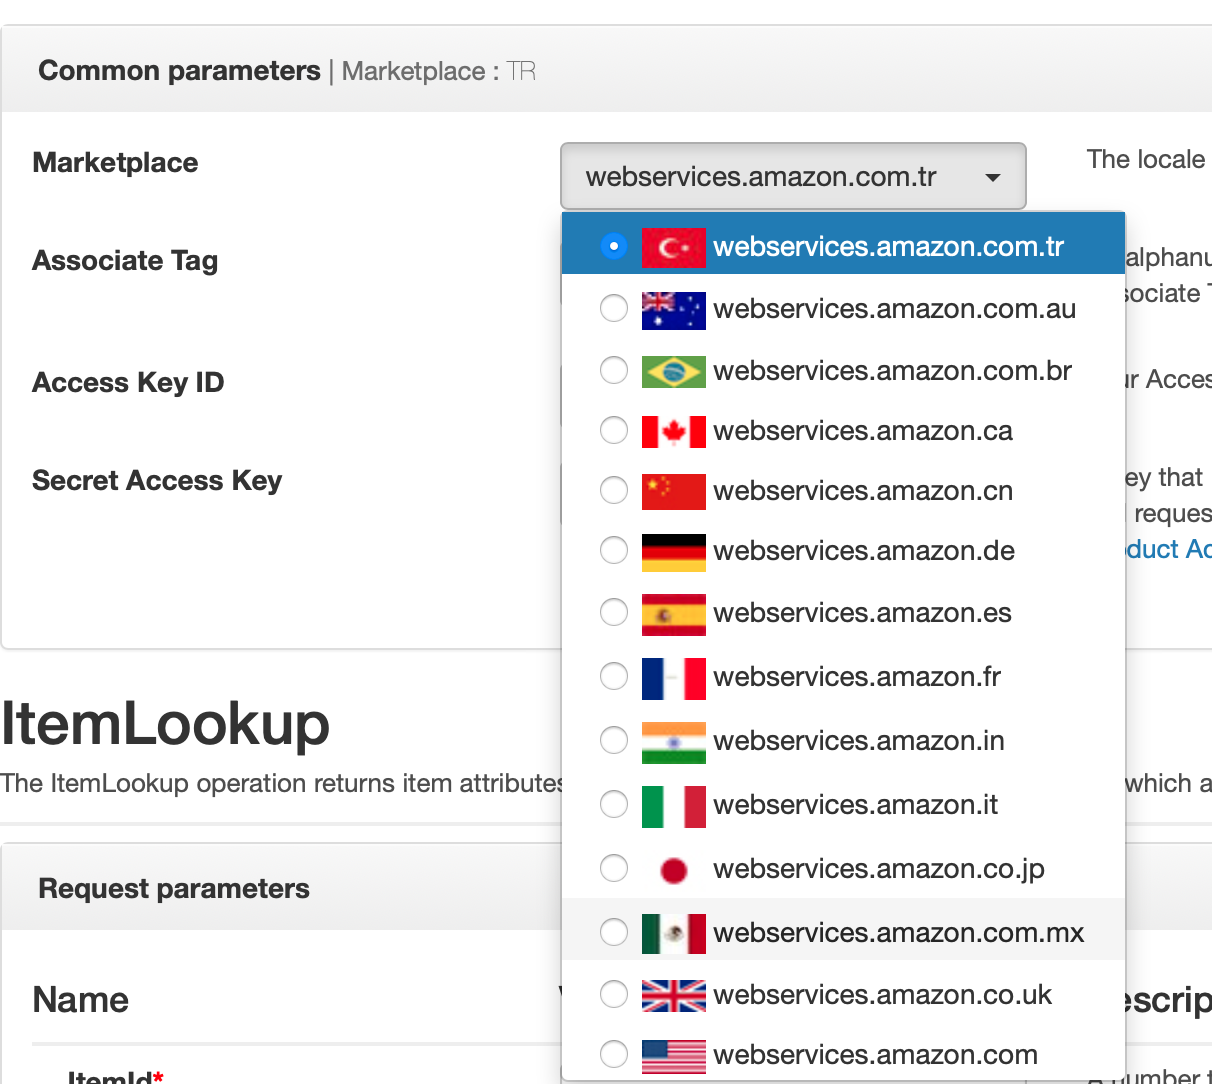The height and width of the screenshot is (1084, 1212).
Task: Click the Request parameters header
Action: [173, 887]
